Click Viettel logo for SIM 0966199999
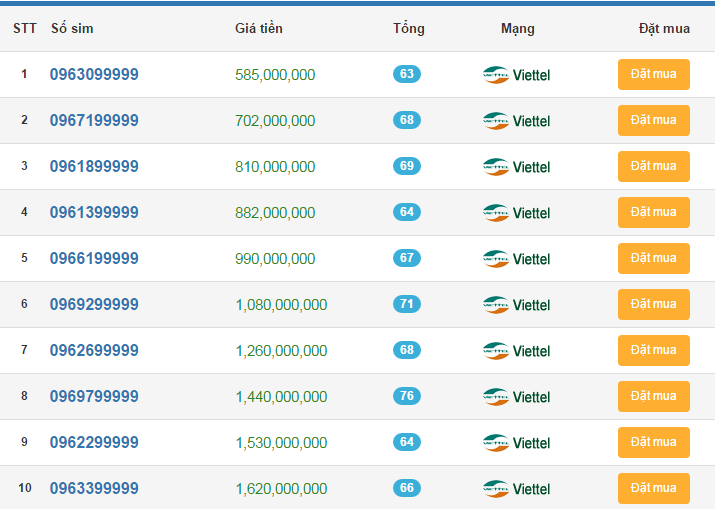Screen dimensions: 727x509 coord(516,259)
